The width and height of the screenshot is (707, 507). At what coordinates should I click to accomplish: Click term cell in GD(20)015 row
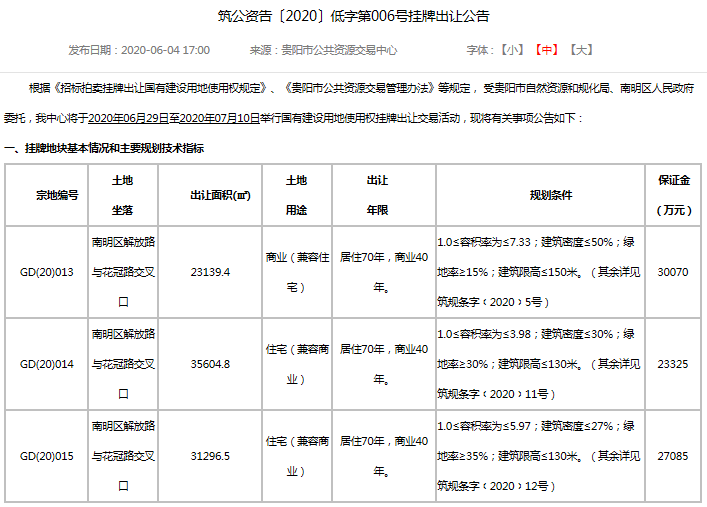(384, 456)
